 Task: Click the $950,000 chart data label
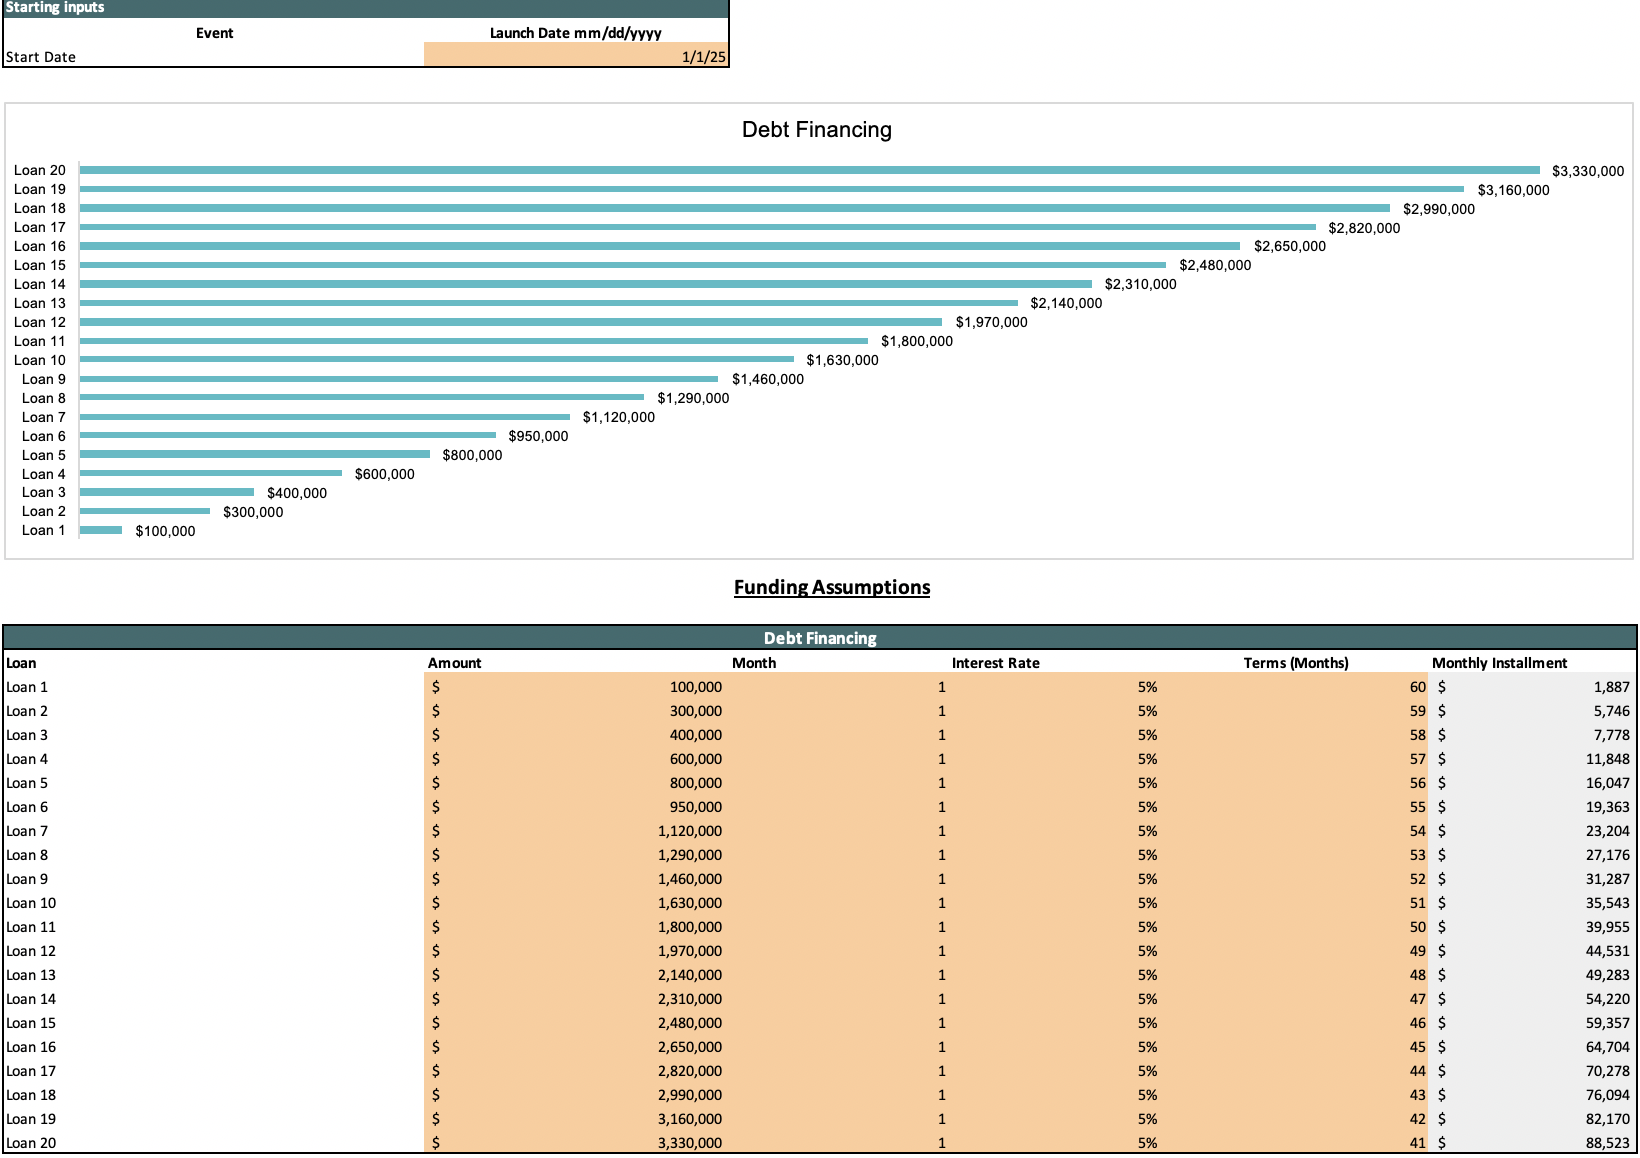[x=538, y=436]
